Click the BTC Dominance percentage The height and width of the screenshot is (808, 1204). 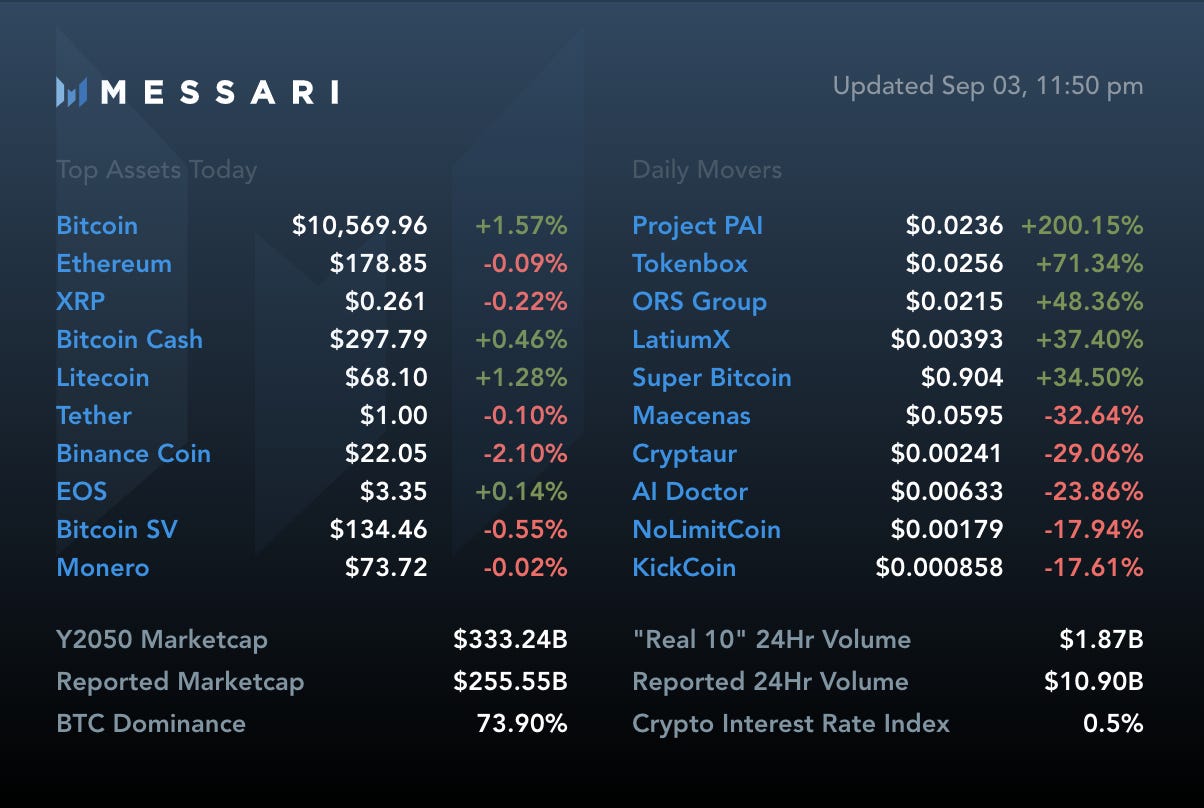[522, 724]
